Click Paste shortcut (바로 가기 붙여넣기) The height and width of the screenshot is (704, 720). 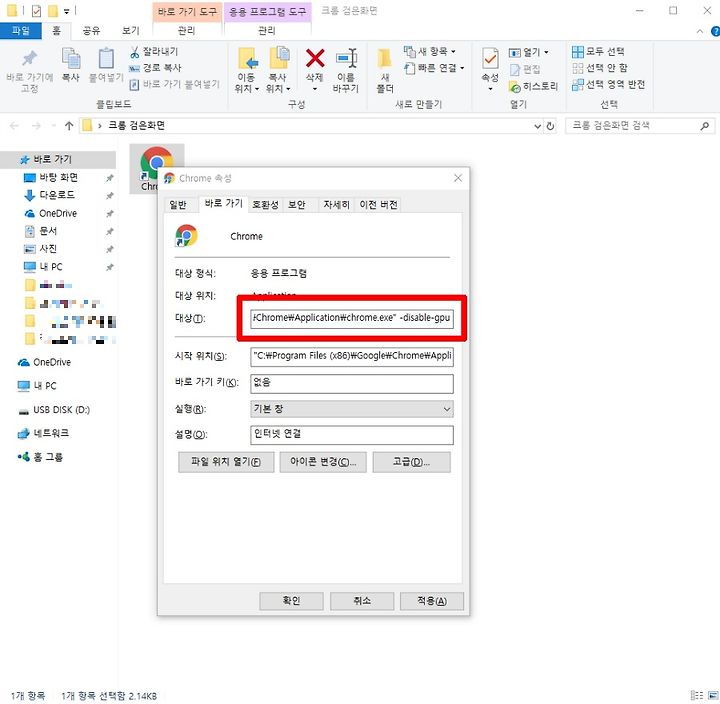pos(174,84)
